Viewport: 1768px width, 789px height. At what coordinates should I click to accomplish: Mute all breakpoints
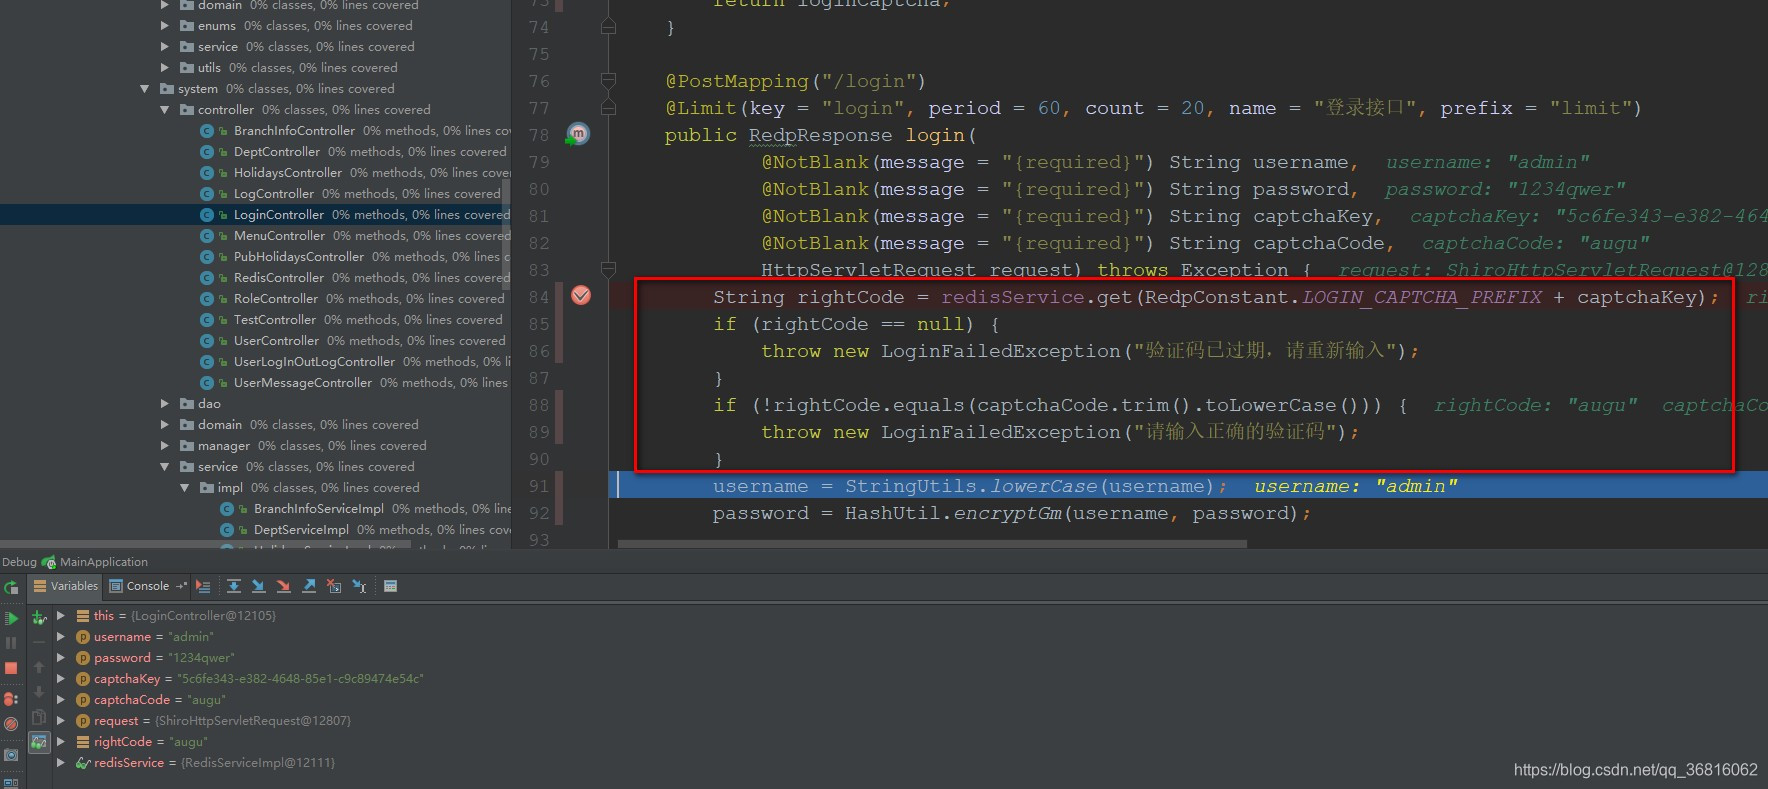point(11,724)
